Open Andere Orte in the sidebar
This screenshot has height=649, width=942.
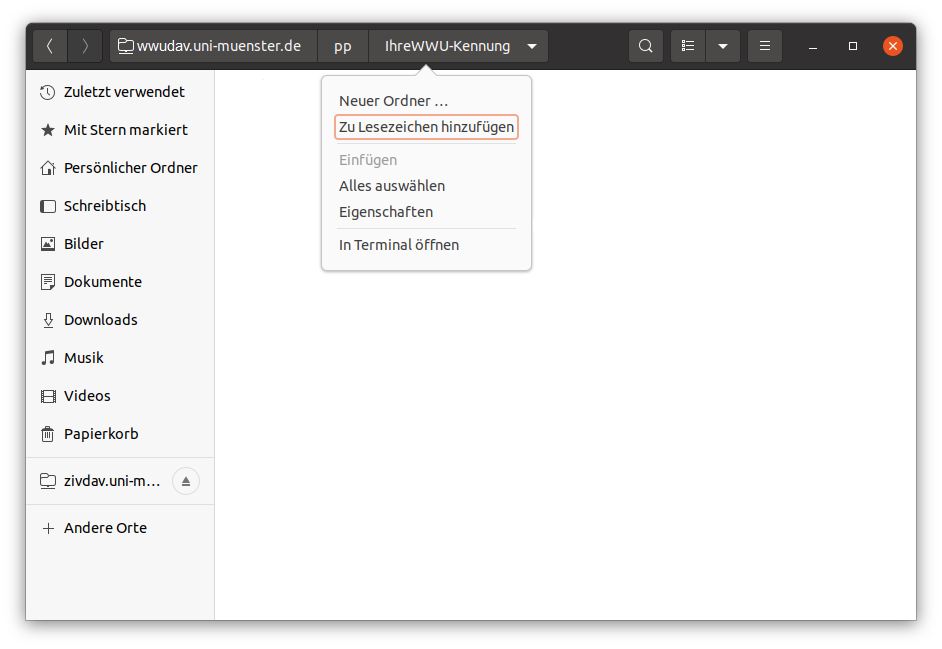tap(105, 528)
